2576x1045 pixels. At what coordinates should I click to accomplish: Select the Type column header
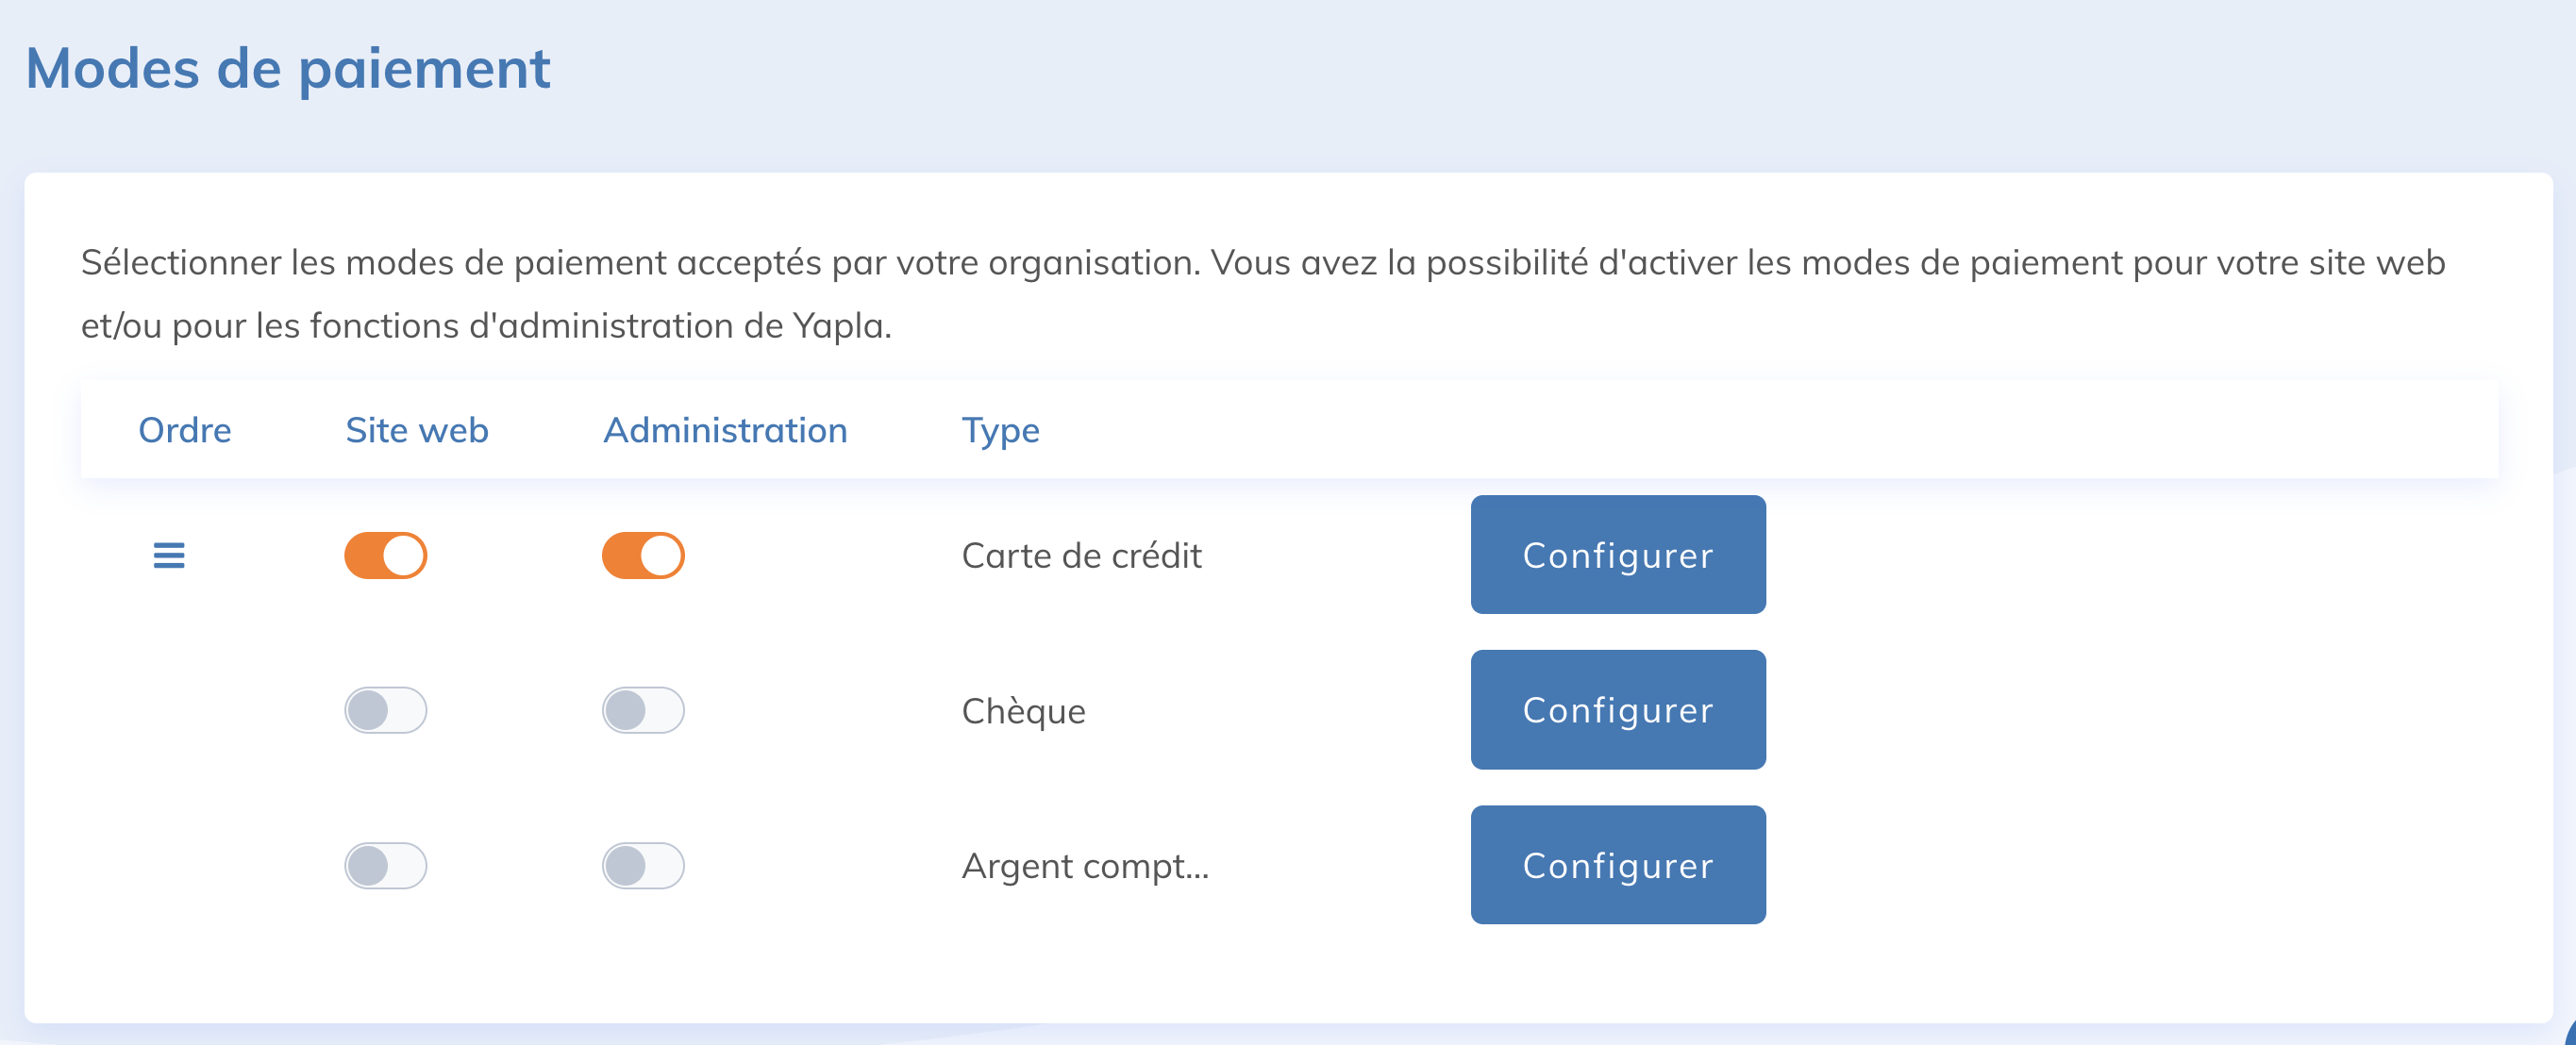(1000, 430)
